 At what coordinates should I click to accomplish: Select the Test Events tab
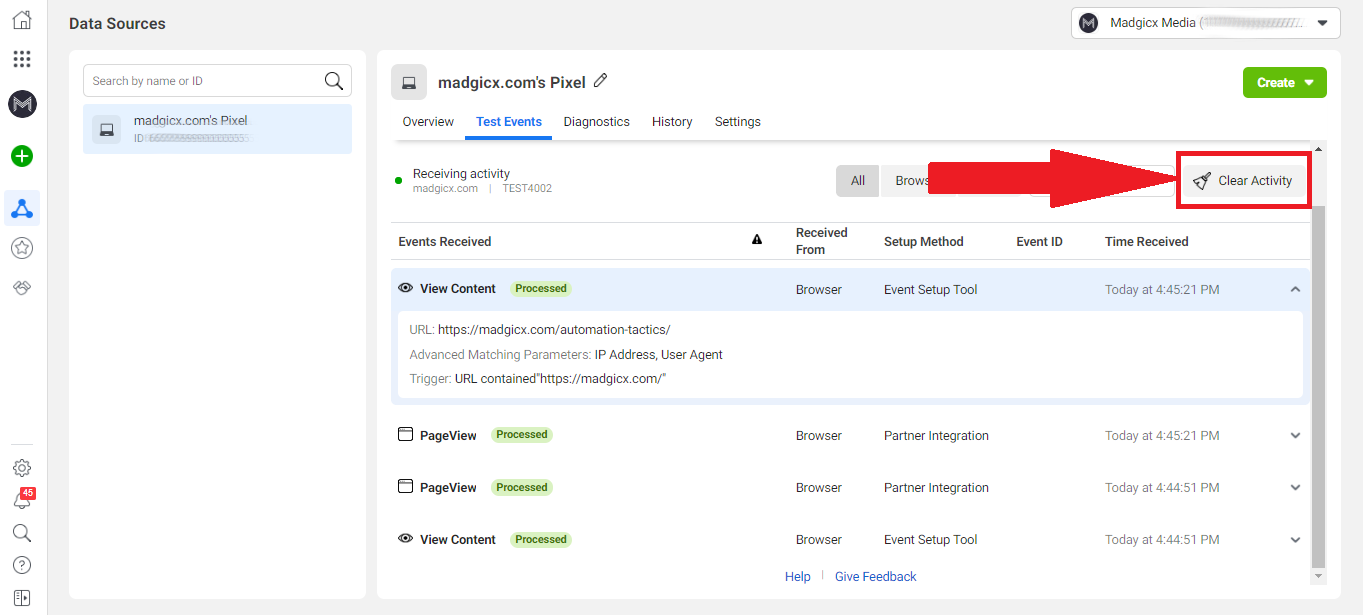(x=509, y=122)
